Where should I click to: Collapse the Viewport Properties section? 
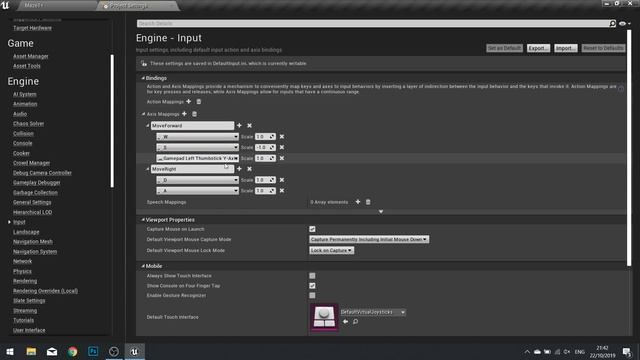point(143,220)
